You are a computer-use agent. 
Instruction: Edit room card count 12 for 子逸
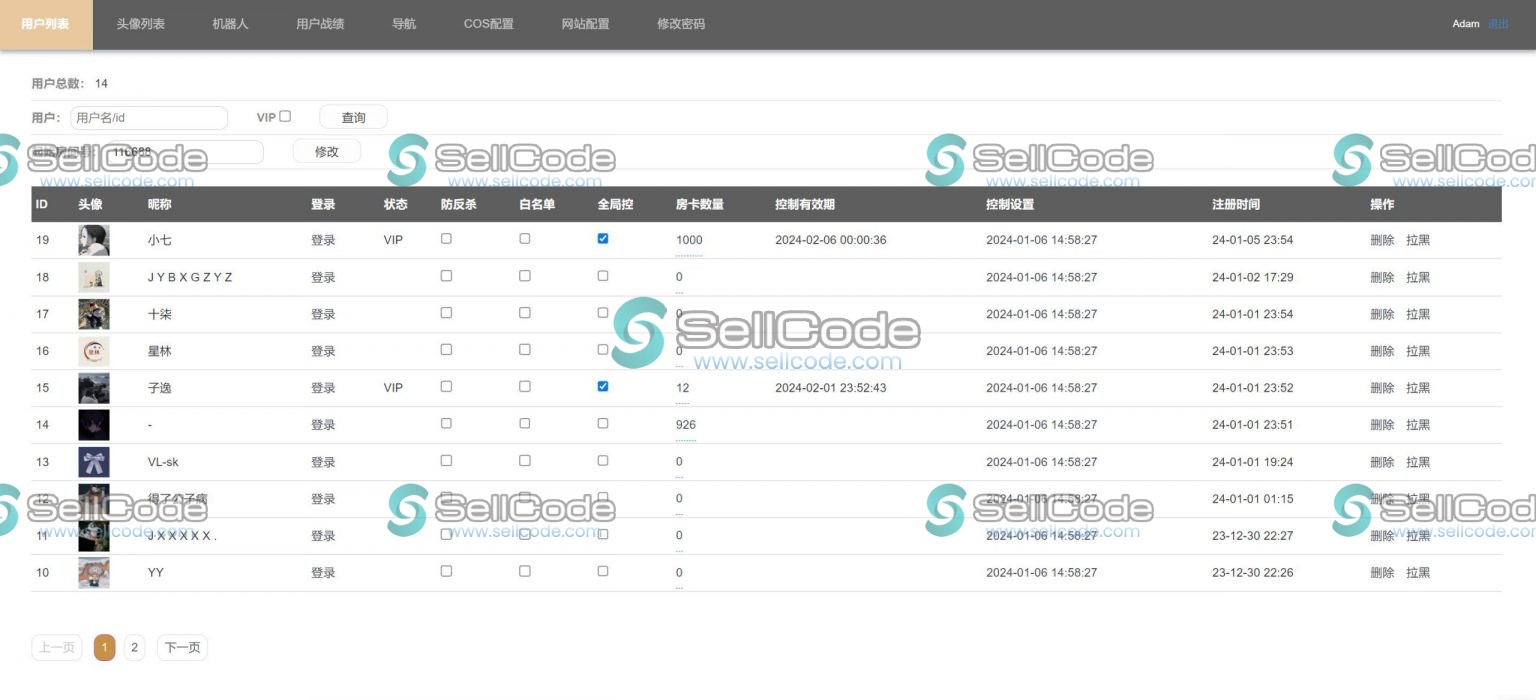click(x=682, y=389)
